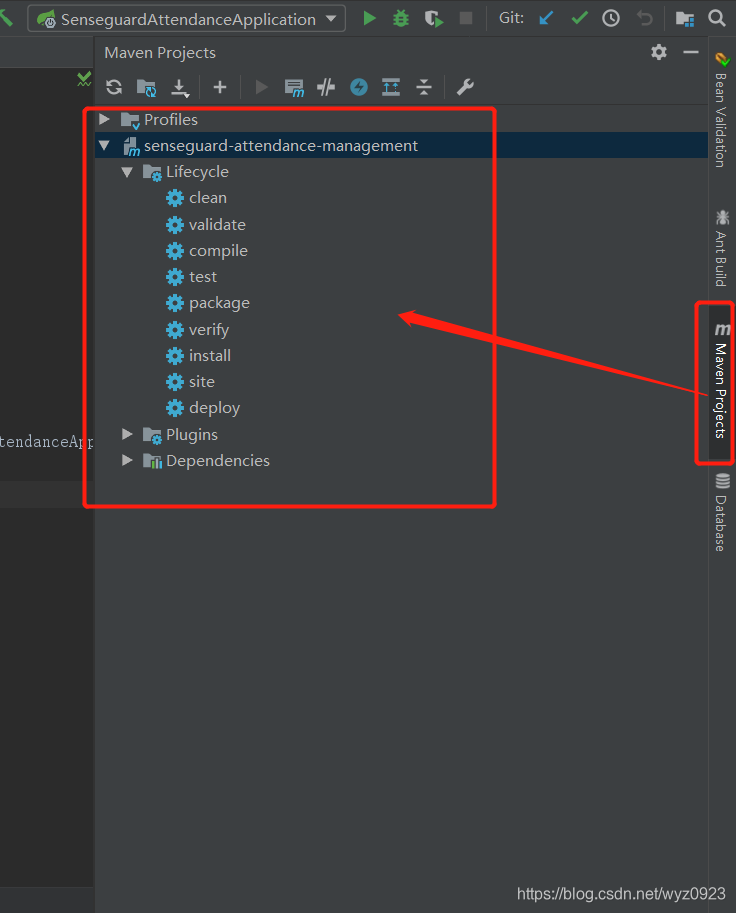Click the gear icon beside clean
This screenshot has width=736, height=913.
[175, 198]
